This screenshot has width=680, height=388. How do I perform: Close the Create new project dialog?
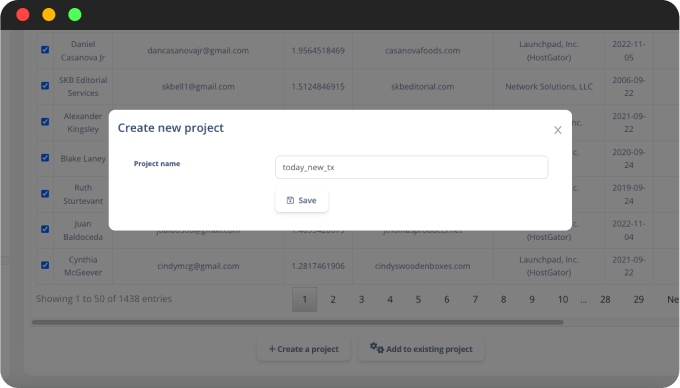pyautogui.click(x=558, y=130)
